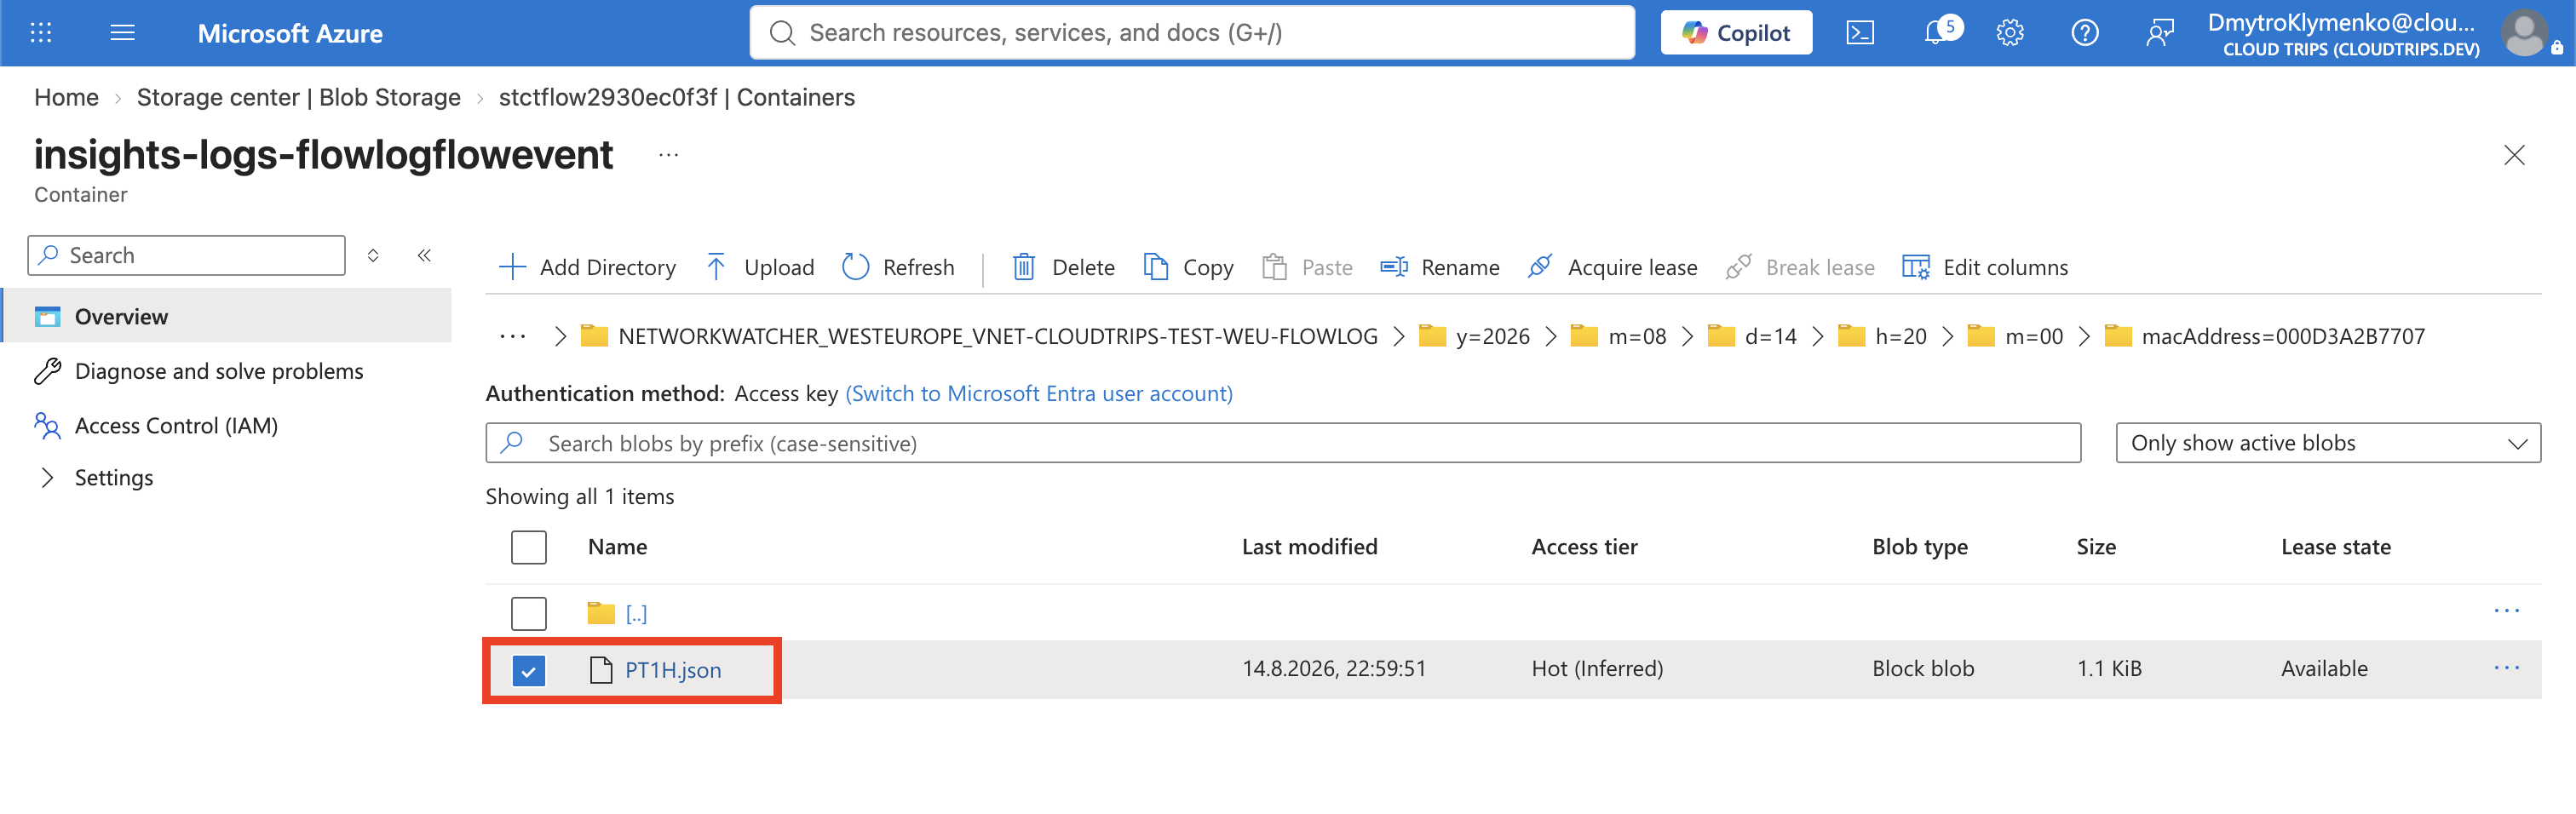Open notifications bell with 5 badge
Image resolution: width=2576 pixels, height=814 pixels.
[1941, 31]
